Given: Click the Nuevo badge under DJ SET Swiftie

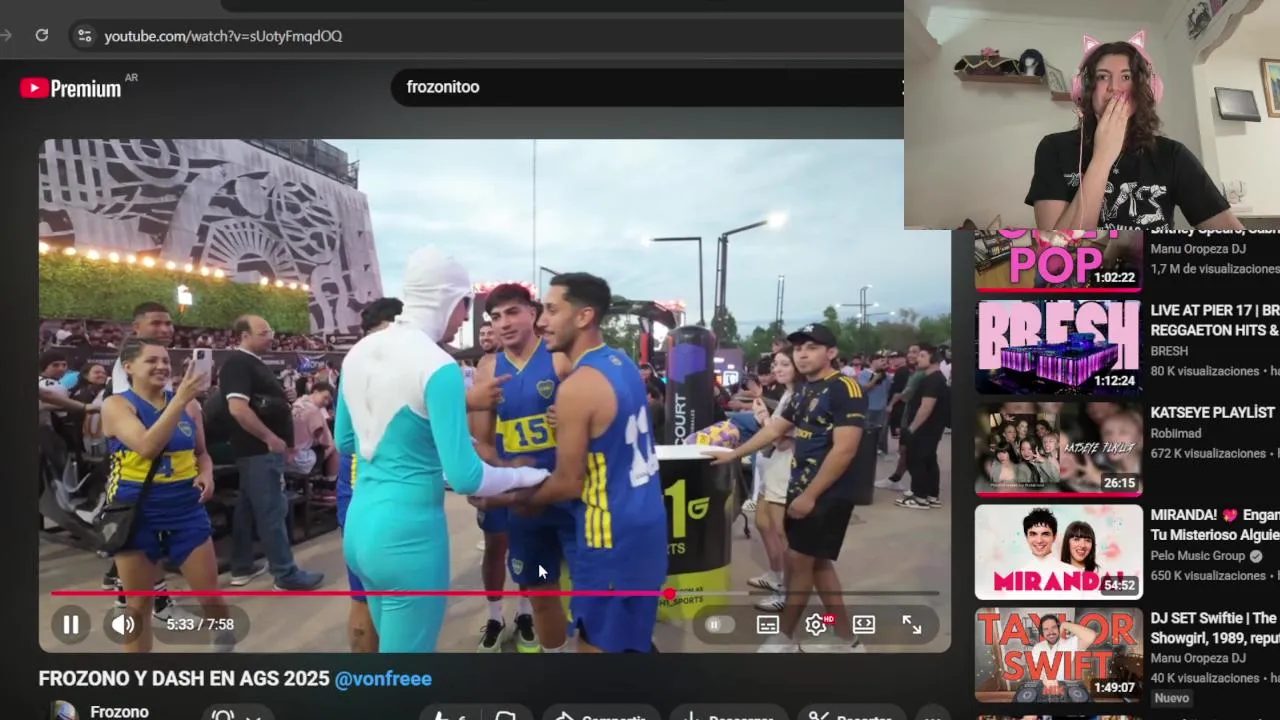Looking at the screenshot, I should click(x=1171, y=698).
